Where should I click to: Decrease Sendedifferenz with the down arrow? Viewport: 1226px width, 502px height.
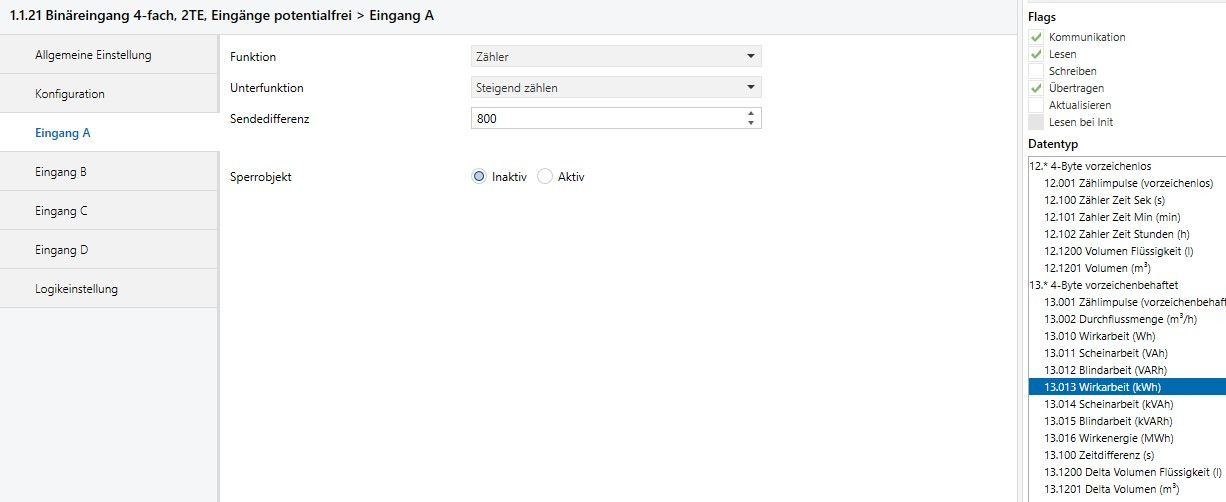tap(750, 124)
